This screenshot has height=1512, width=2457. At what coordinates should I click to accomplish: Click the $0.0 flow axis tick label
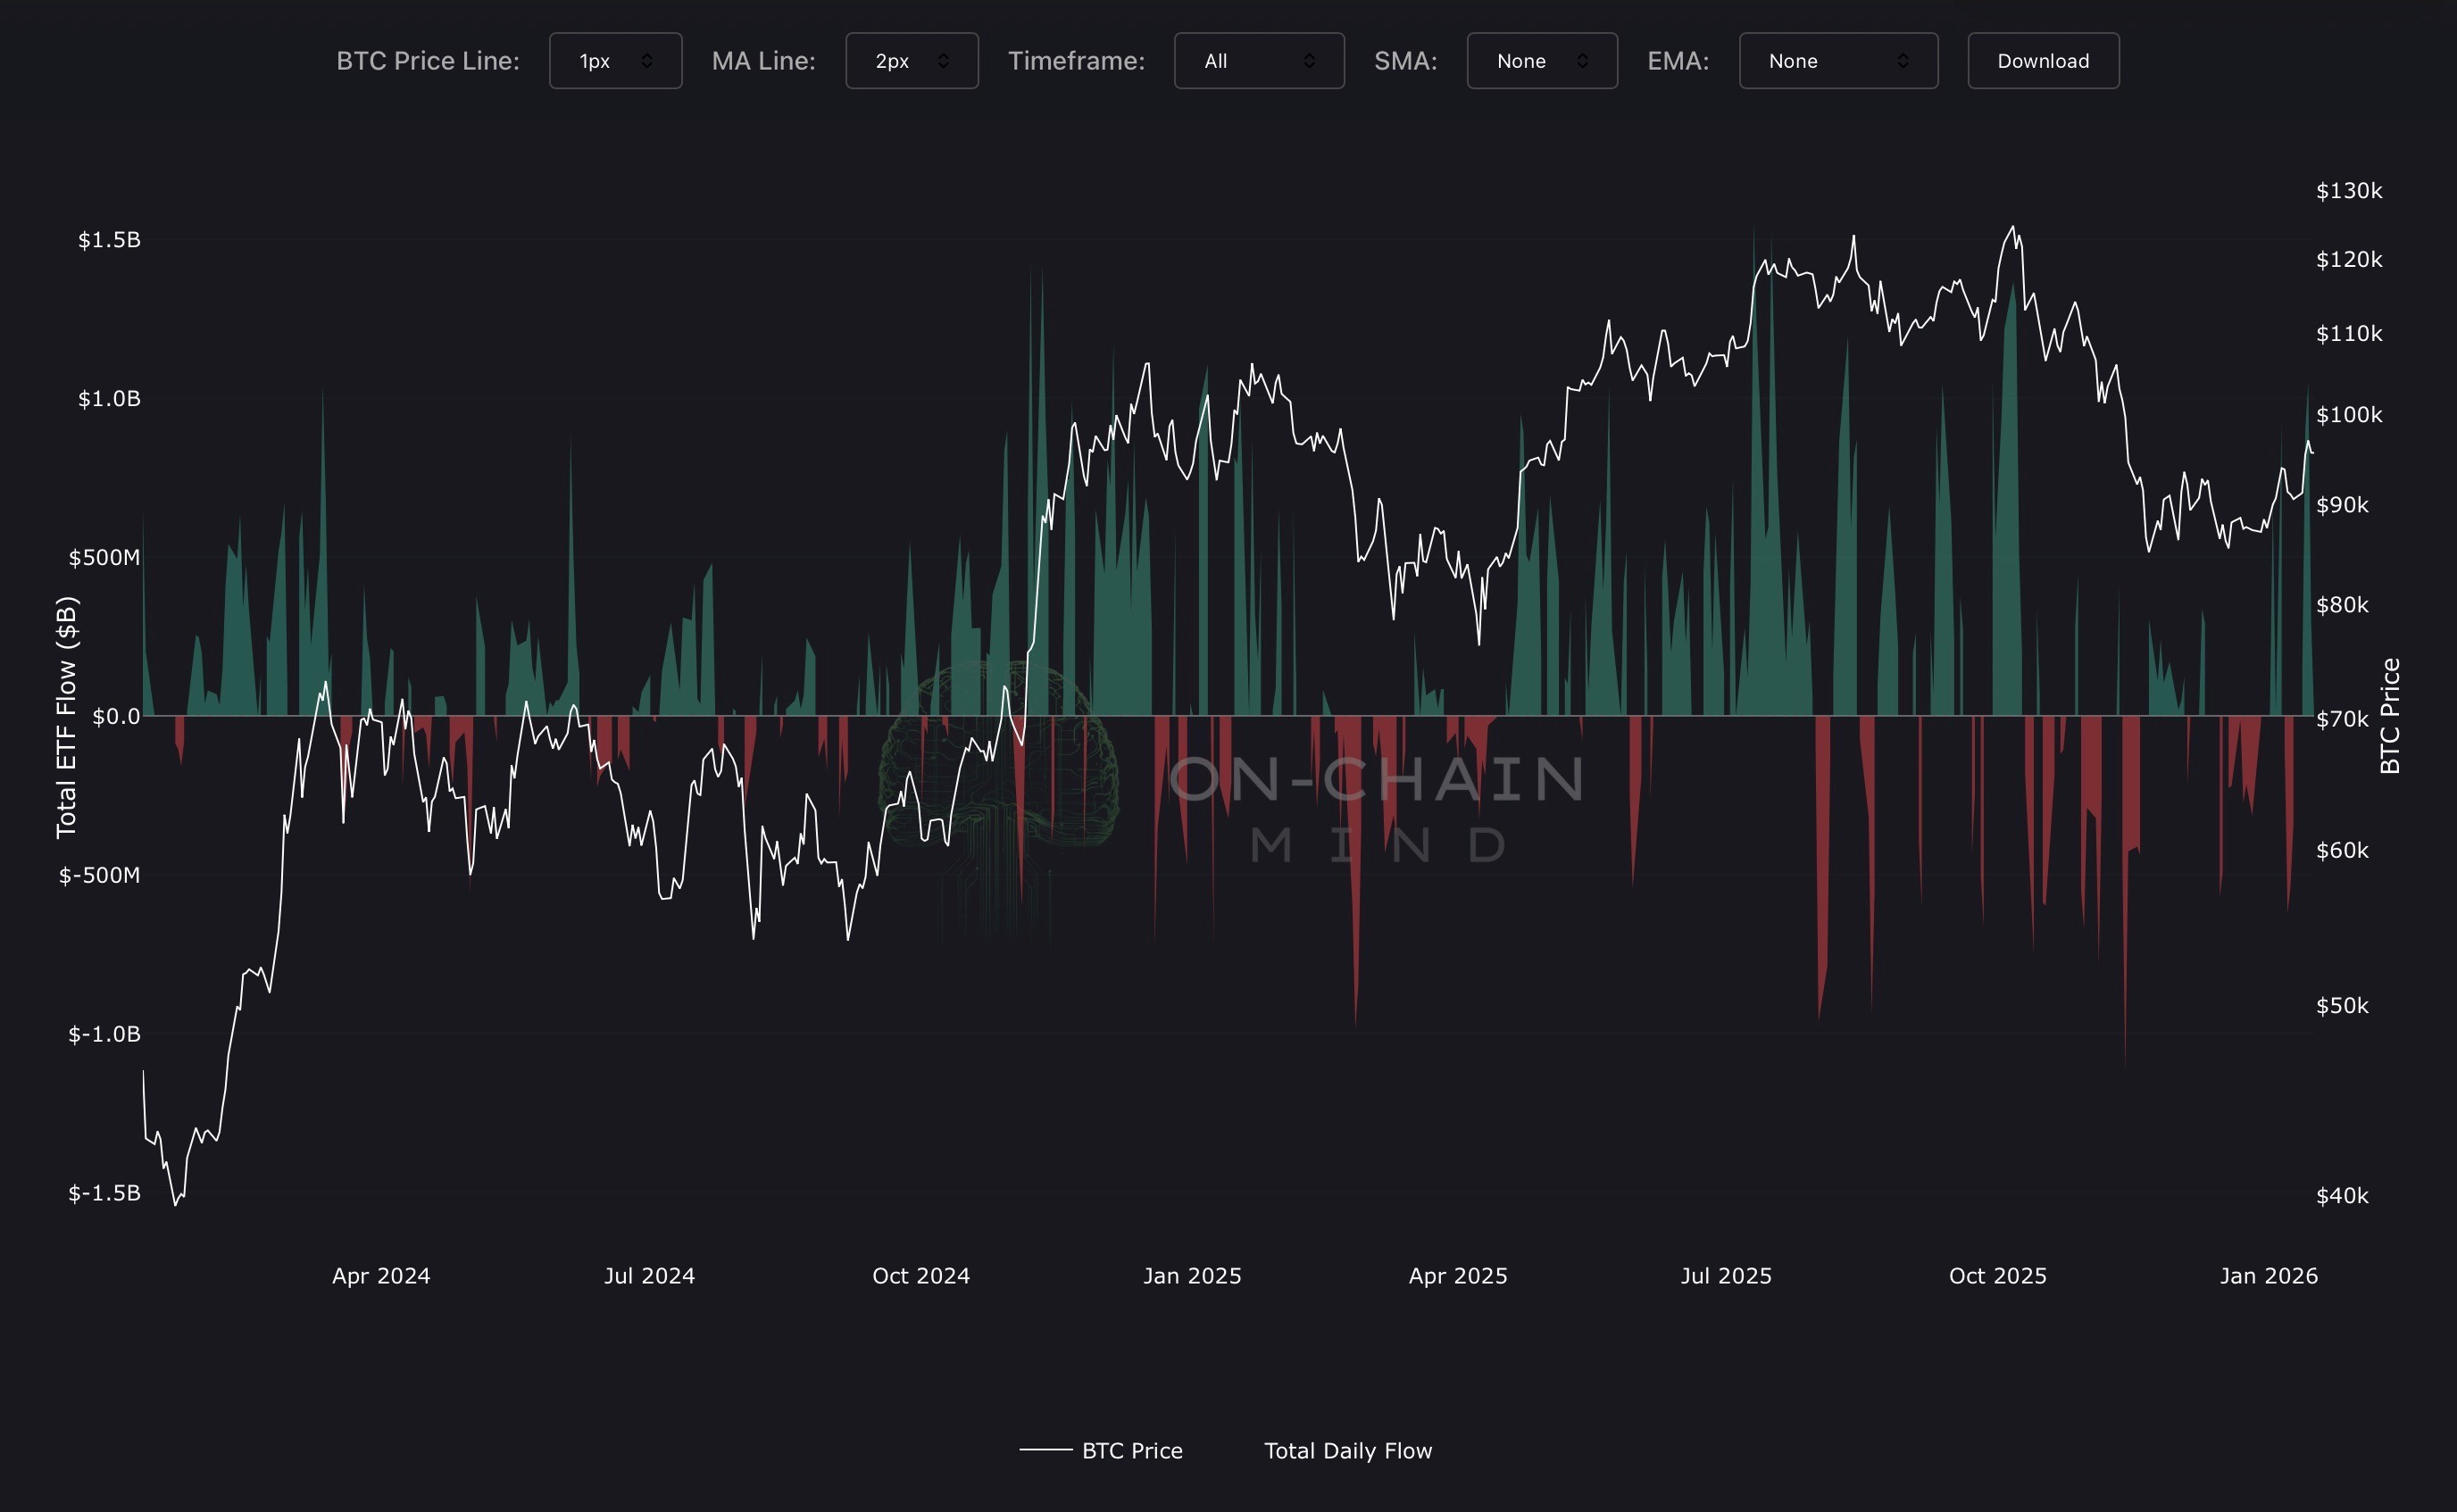point(116,716)
